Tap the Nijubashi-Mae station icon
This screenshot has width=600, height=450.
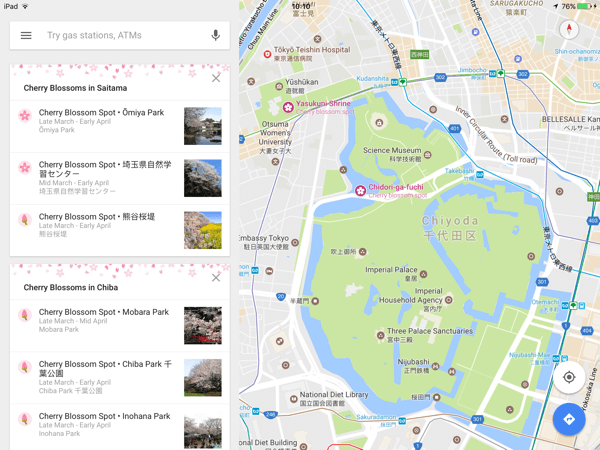tap(557, 359)
